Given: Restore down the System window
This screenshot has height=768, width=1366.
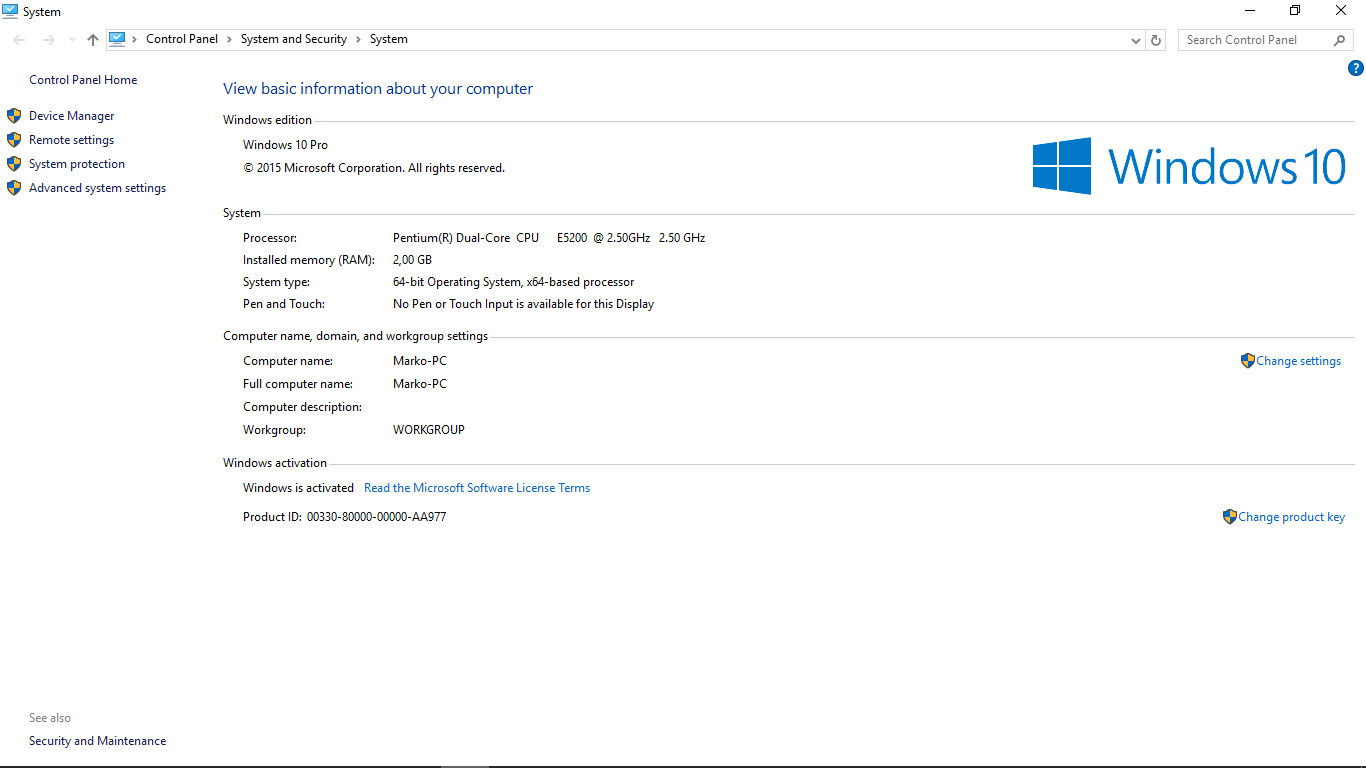Looking at the screenshot, I should point(1295,11).
